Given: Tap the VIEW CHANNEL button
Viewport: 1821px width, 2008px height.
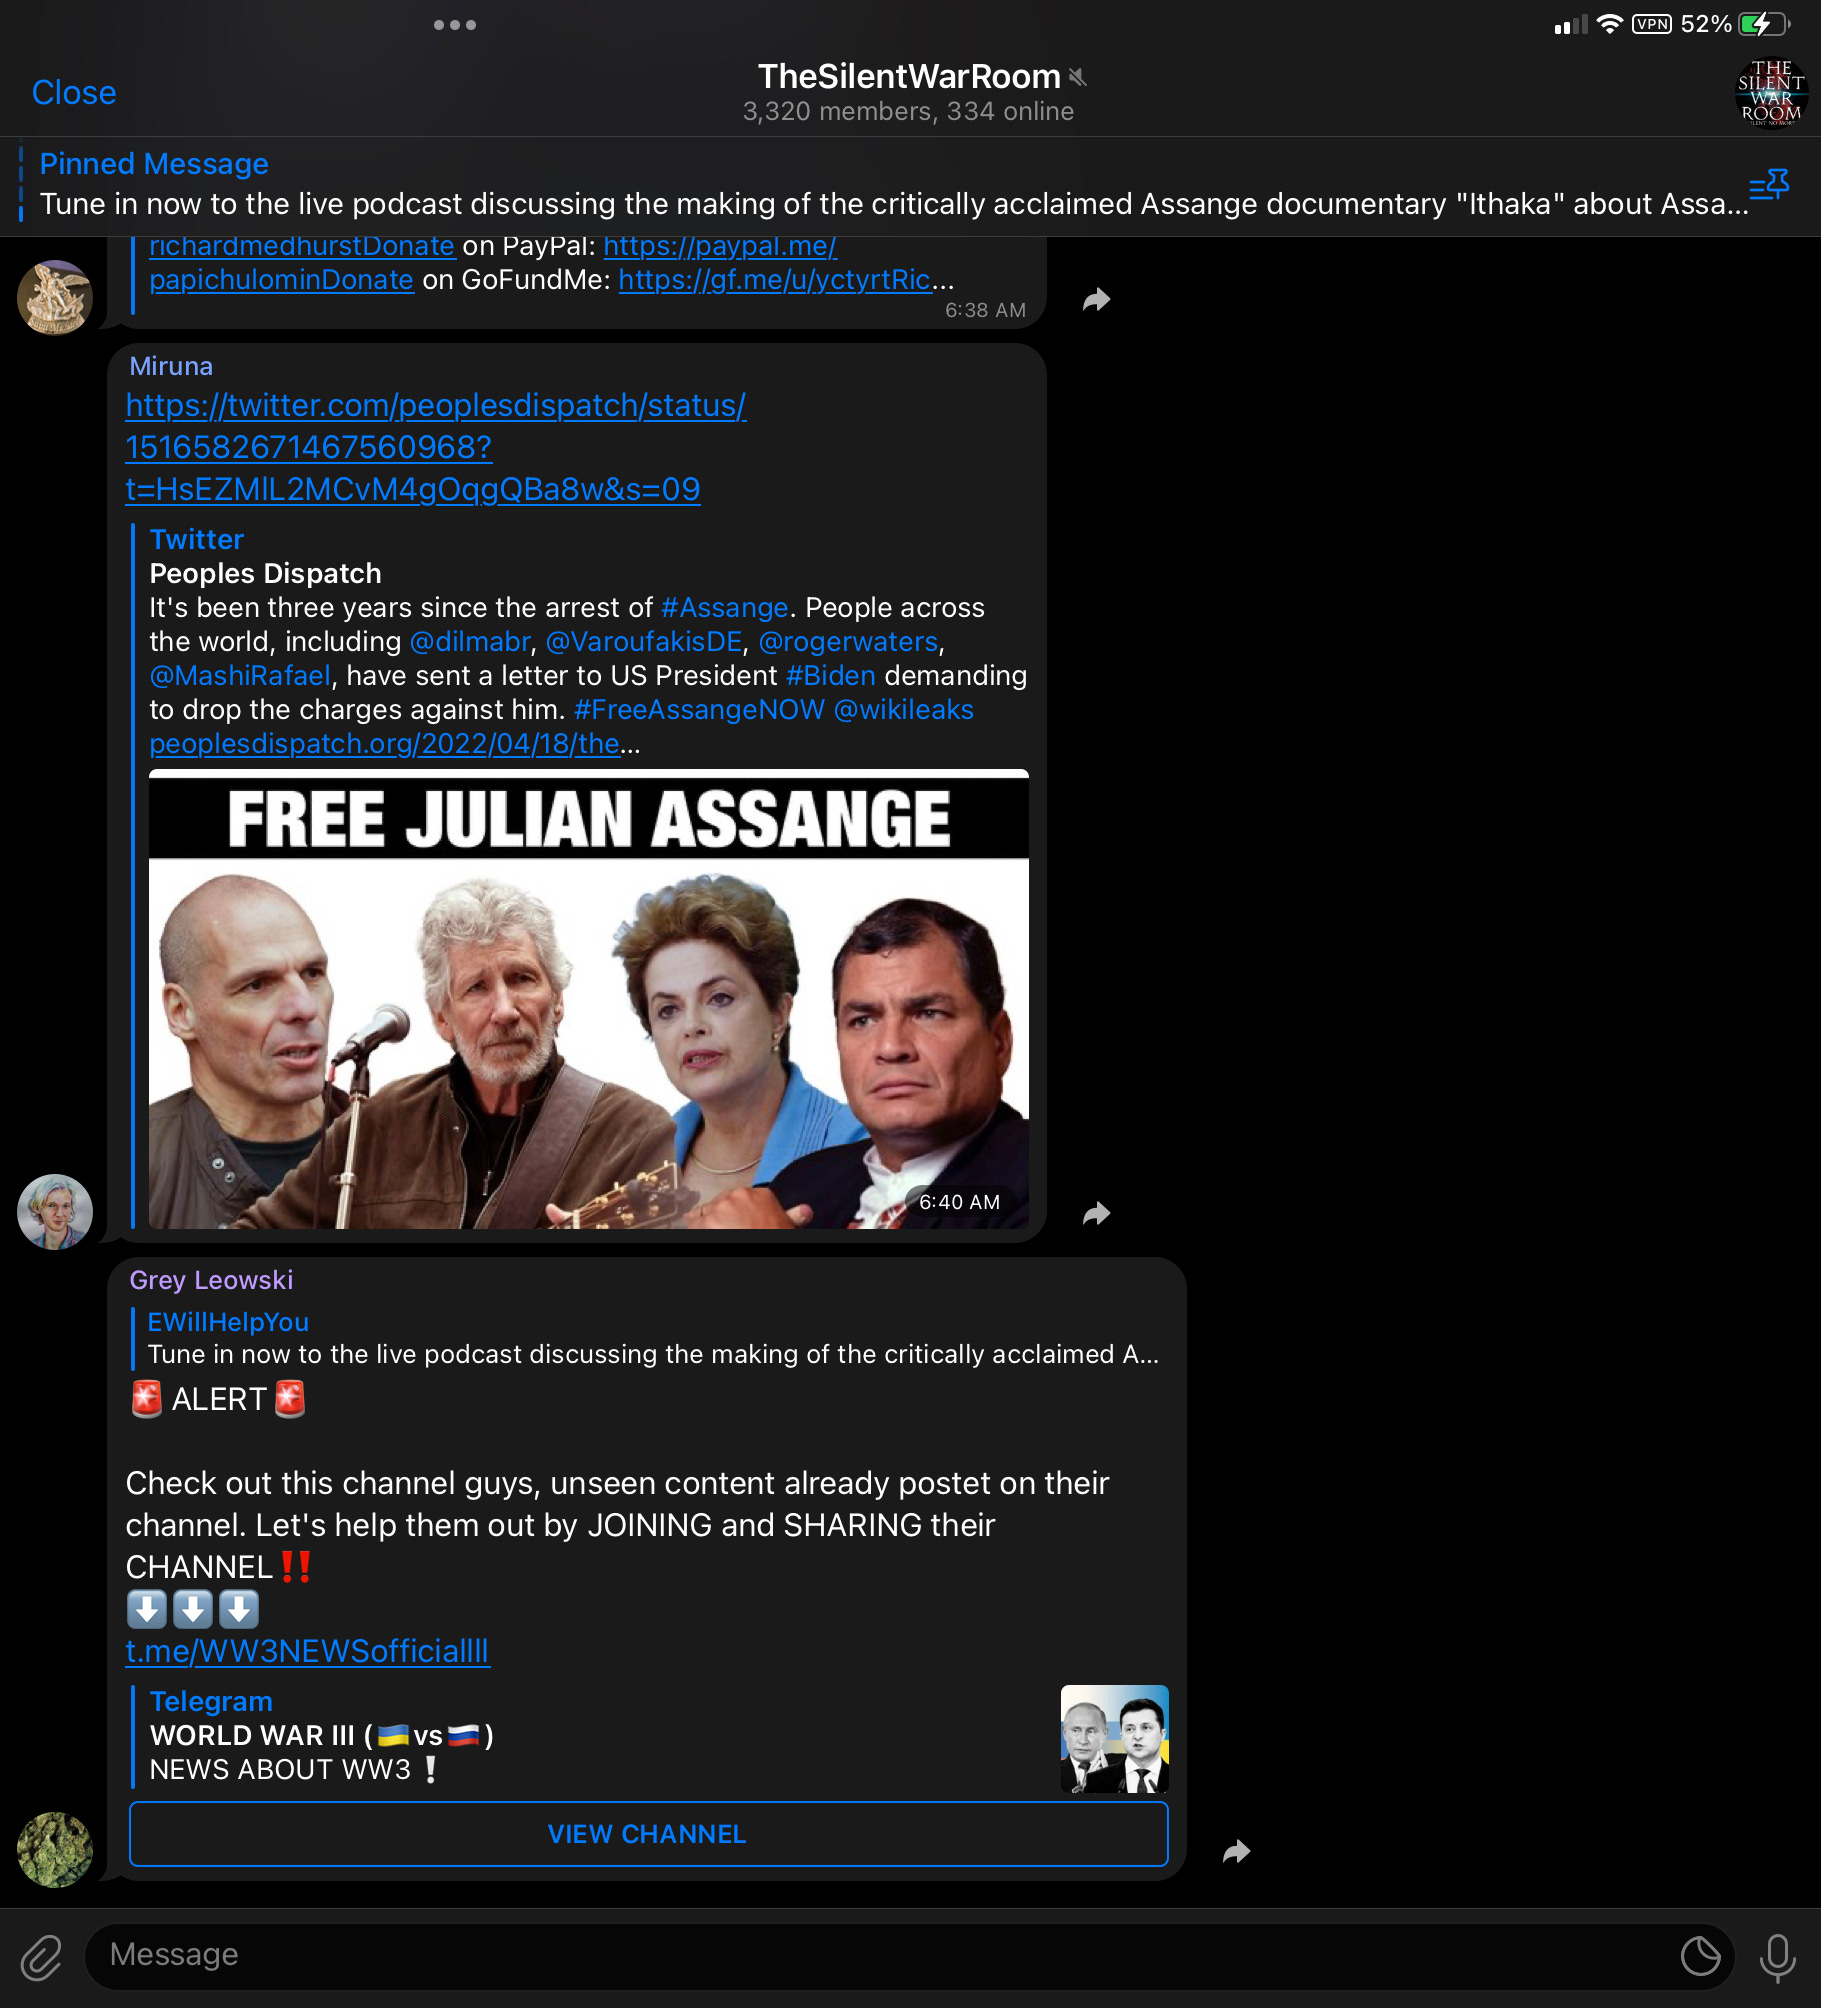Looking at the screenshot, I should click(x=649, y=1834).
